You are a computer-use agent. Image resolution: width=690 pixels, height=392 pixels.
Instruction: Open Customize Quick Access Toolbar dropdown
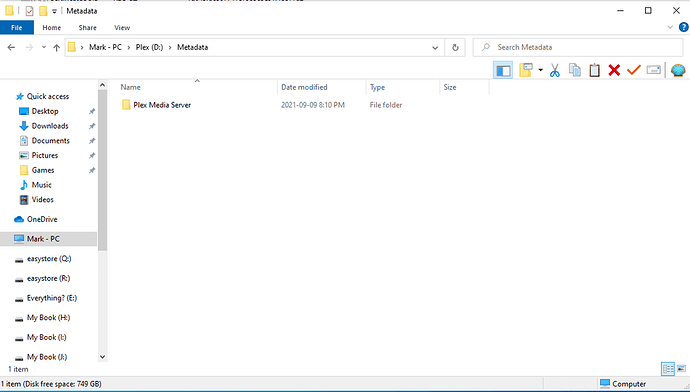(54, 11)
